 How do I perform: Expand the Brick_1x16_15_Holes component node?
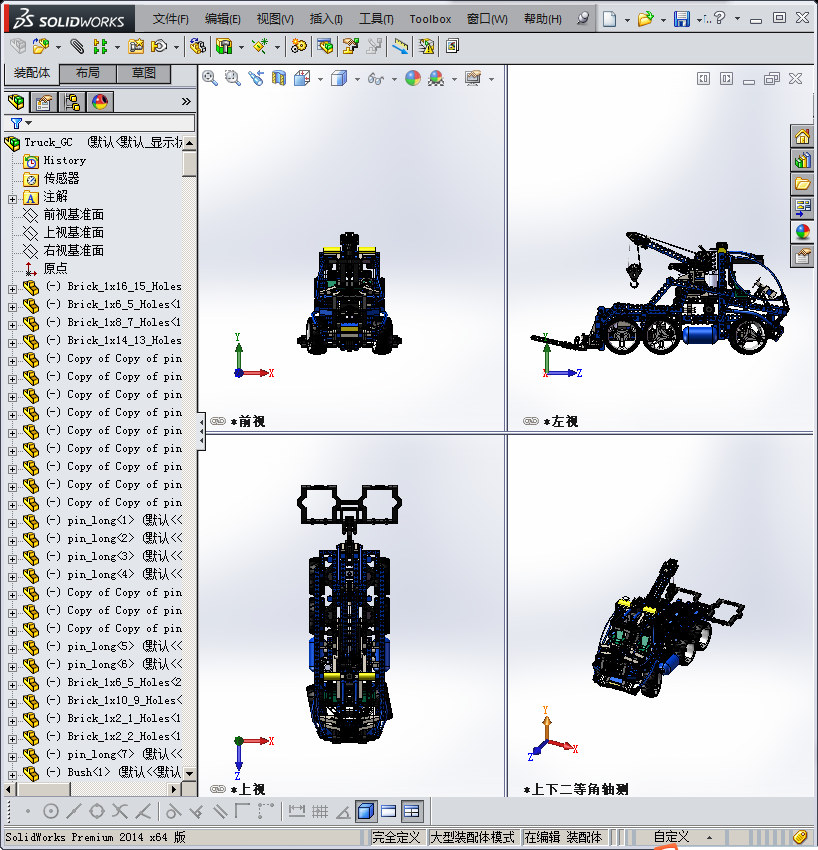click(x=12, y=289)
